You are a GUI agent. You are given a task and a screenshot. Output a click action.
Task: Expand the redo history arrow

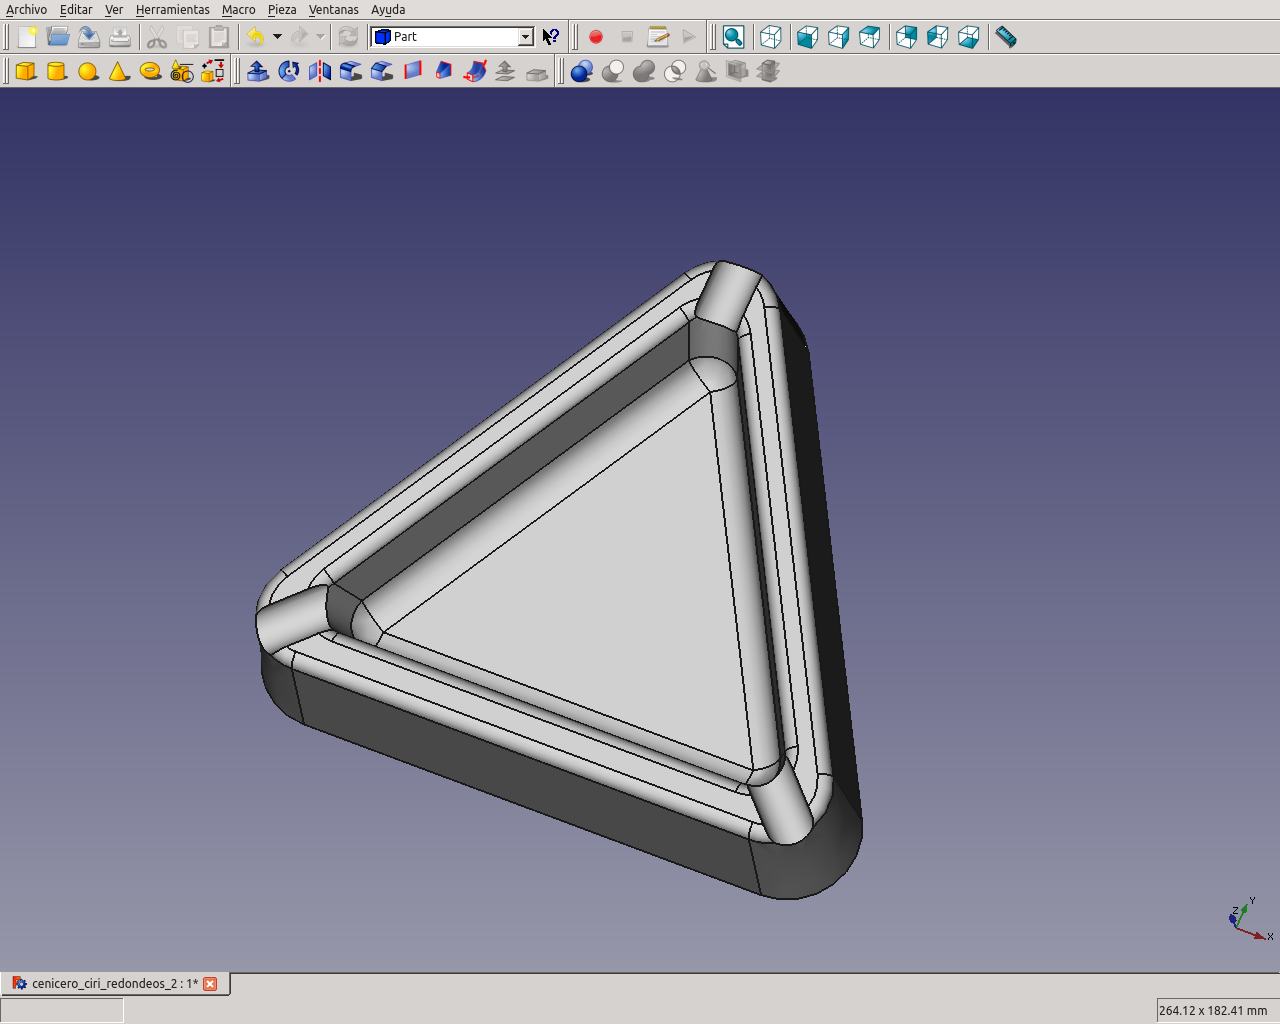320,37
